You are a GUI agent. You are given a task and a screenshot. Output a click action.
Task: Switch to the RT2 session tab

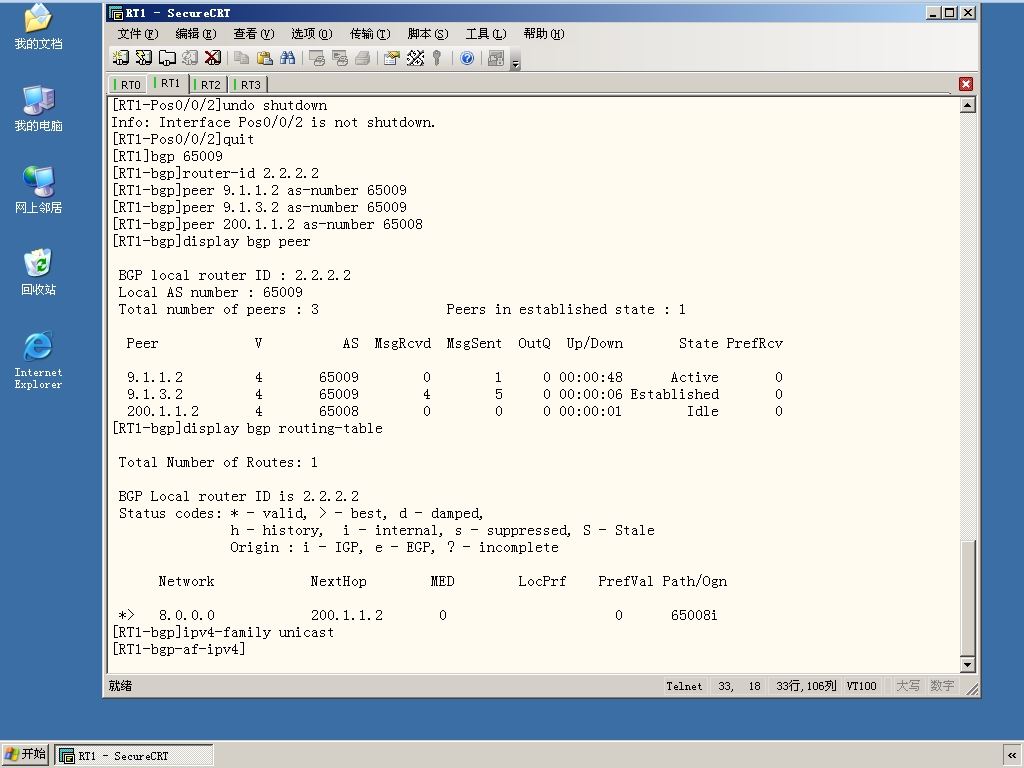(x=208, y=85)
